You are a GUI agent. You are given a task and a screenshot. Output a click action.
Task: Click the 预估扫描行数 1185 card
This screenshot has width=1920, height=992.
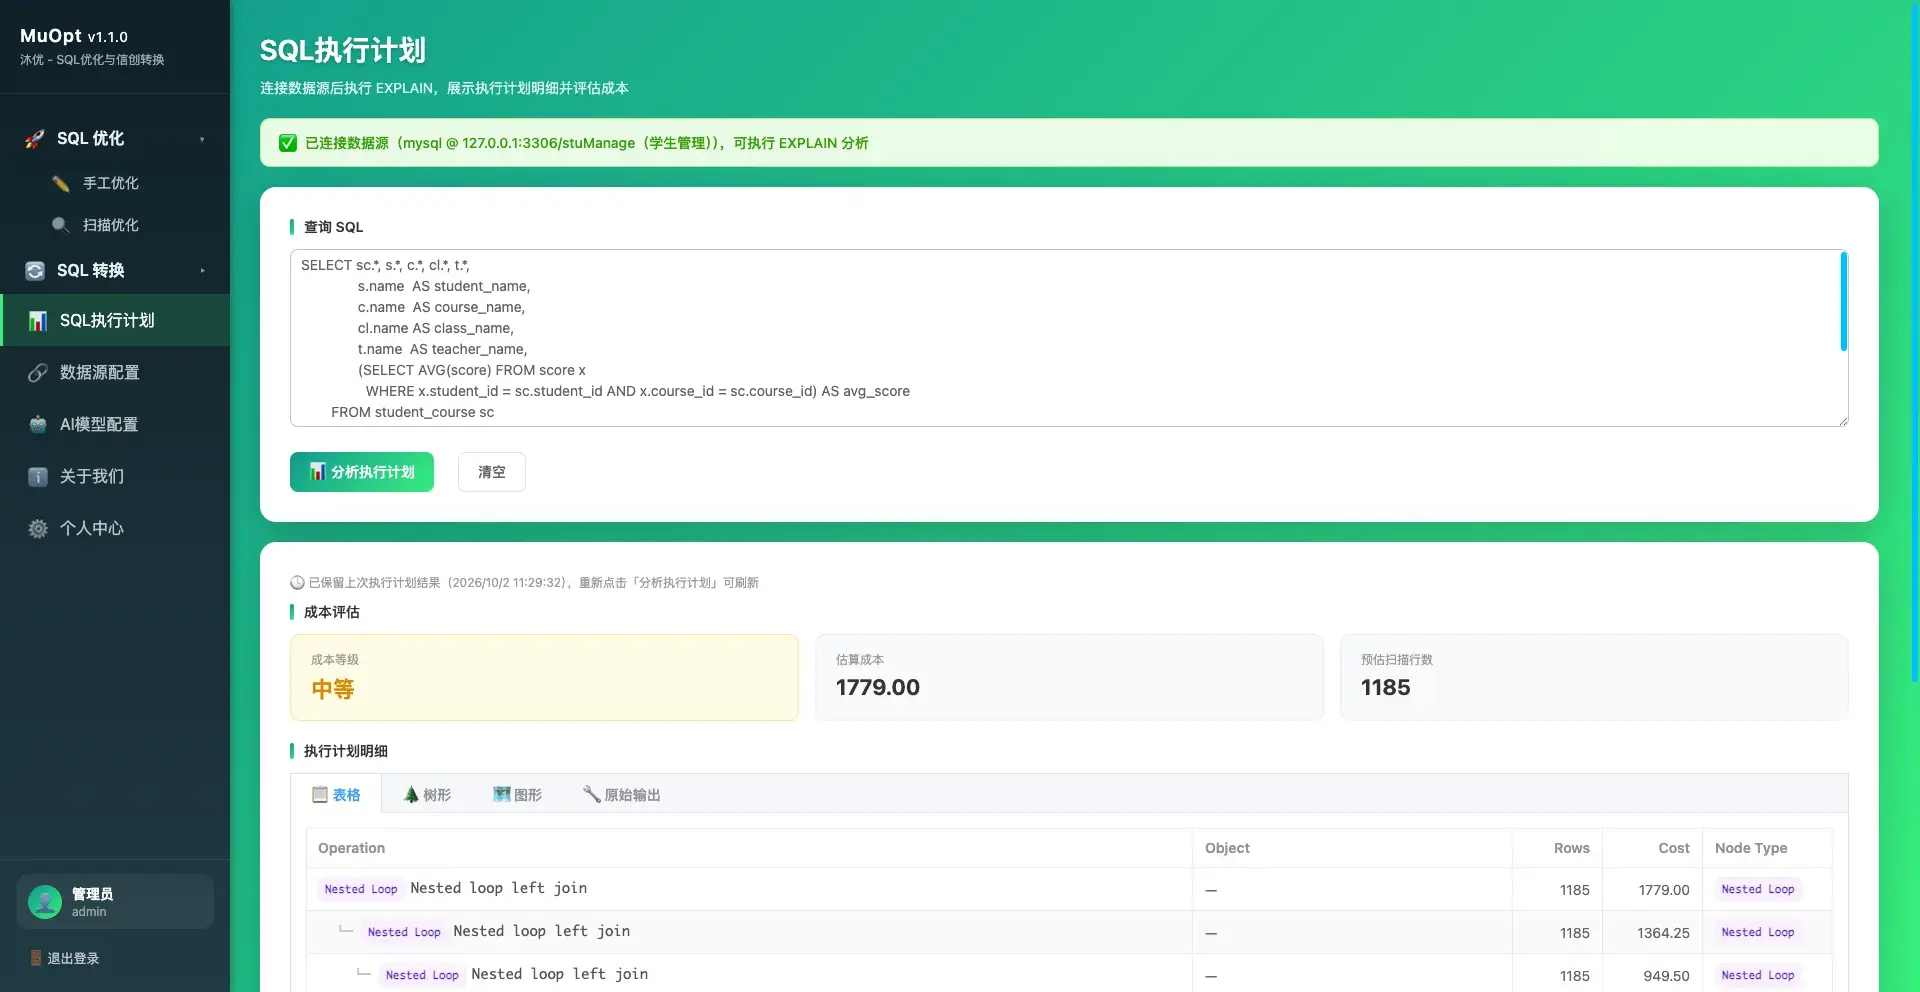click(x=1594, y=677)
